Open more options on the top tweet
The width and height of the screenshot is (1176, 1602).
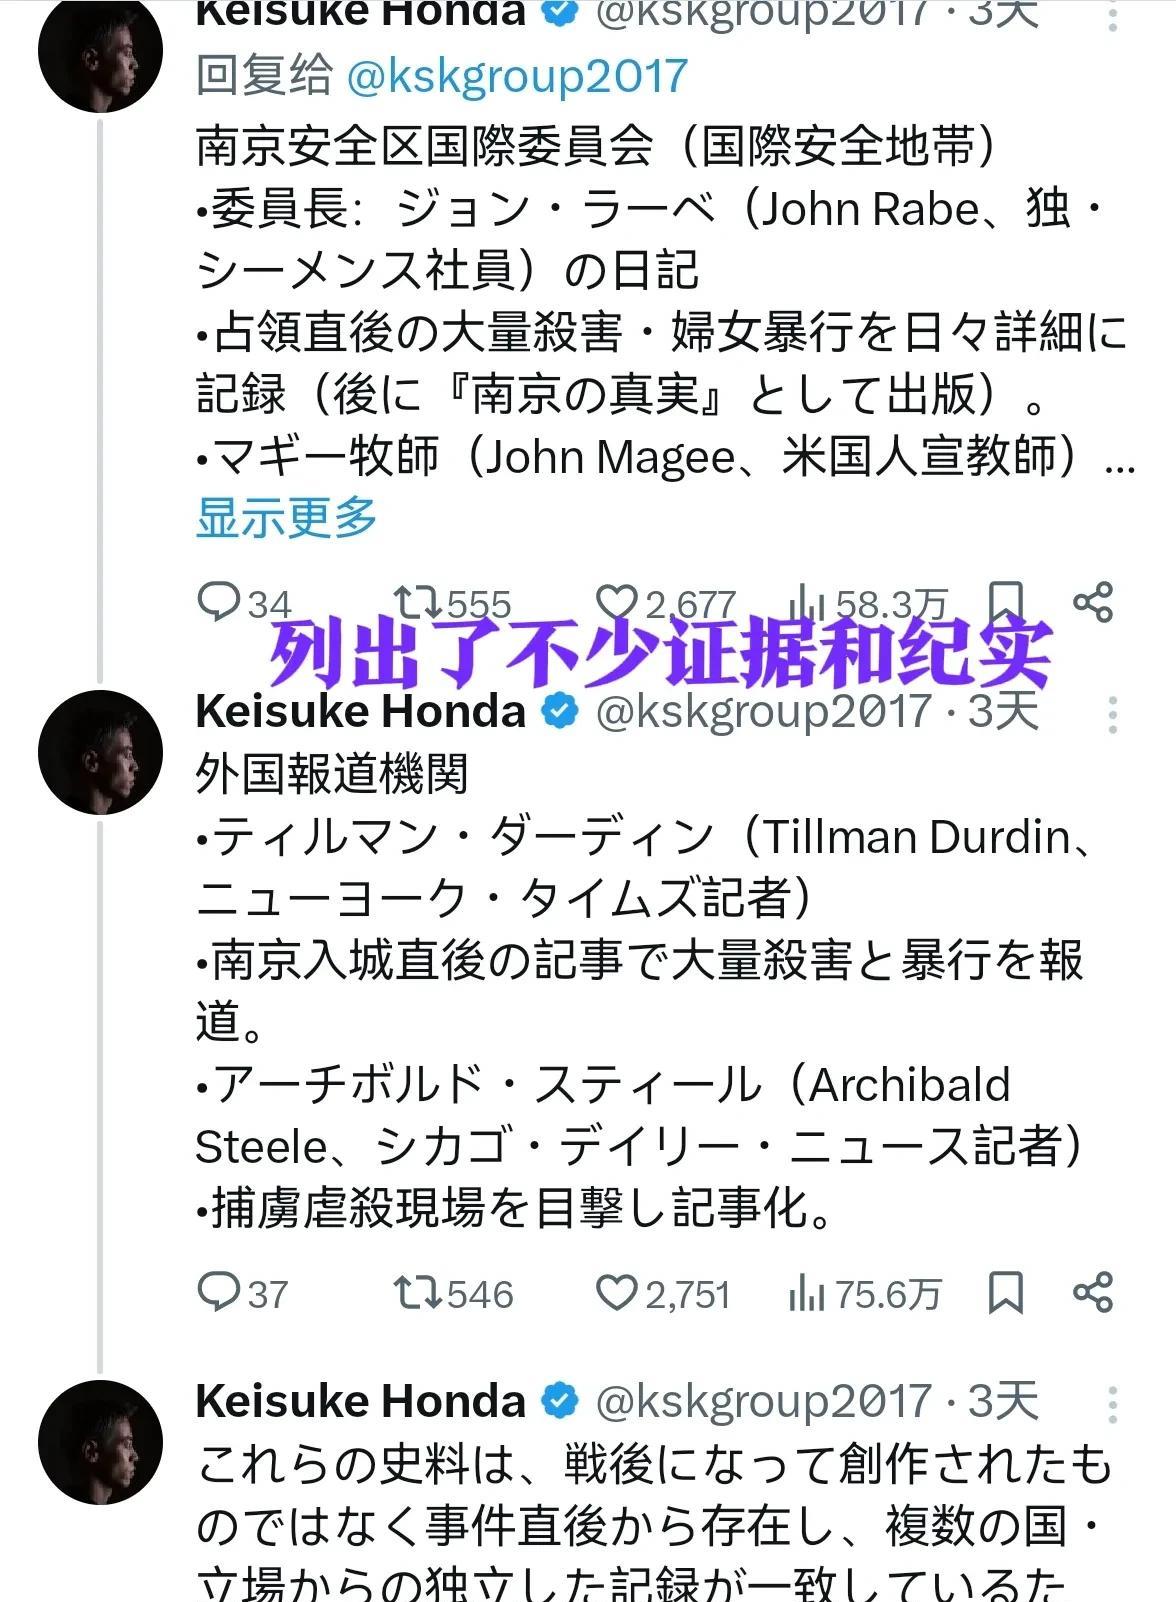(x=1112, y=18)
